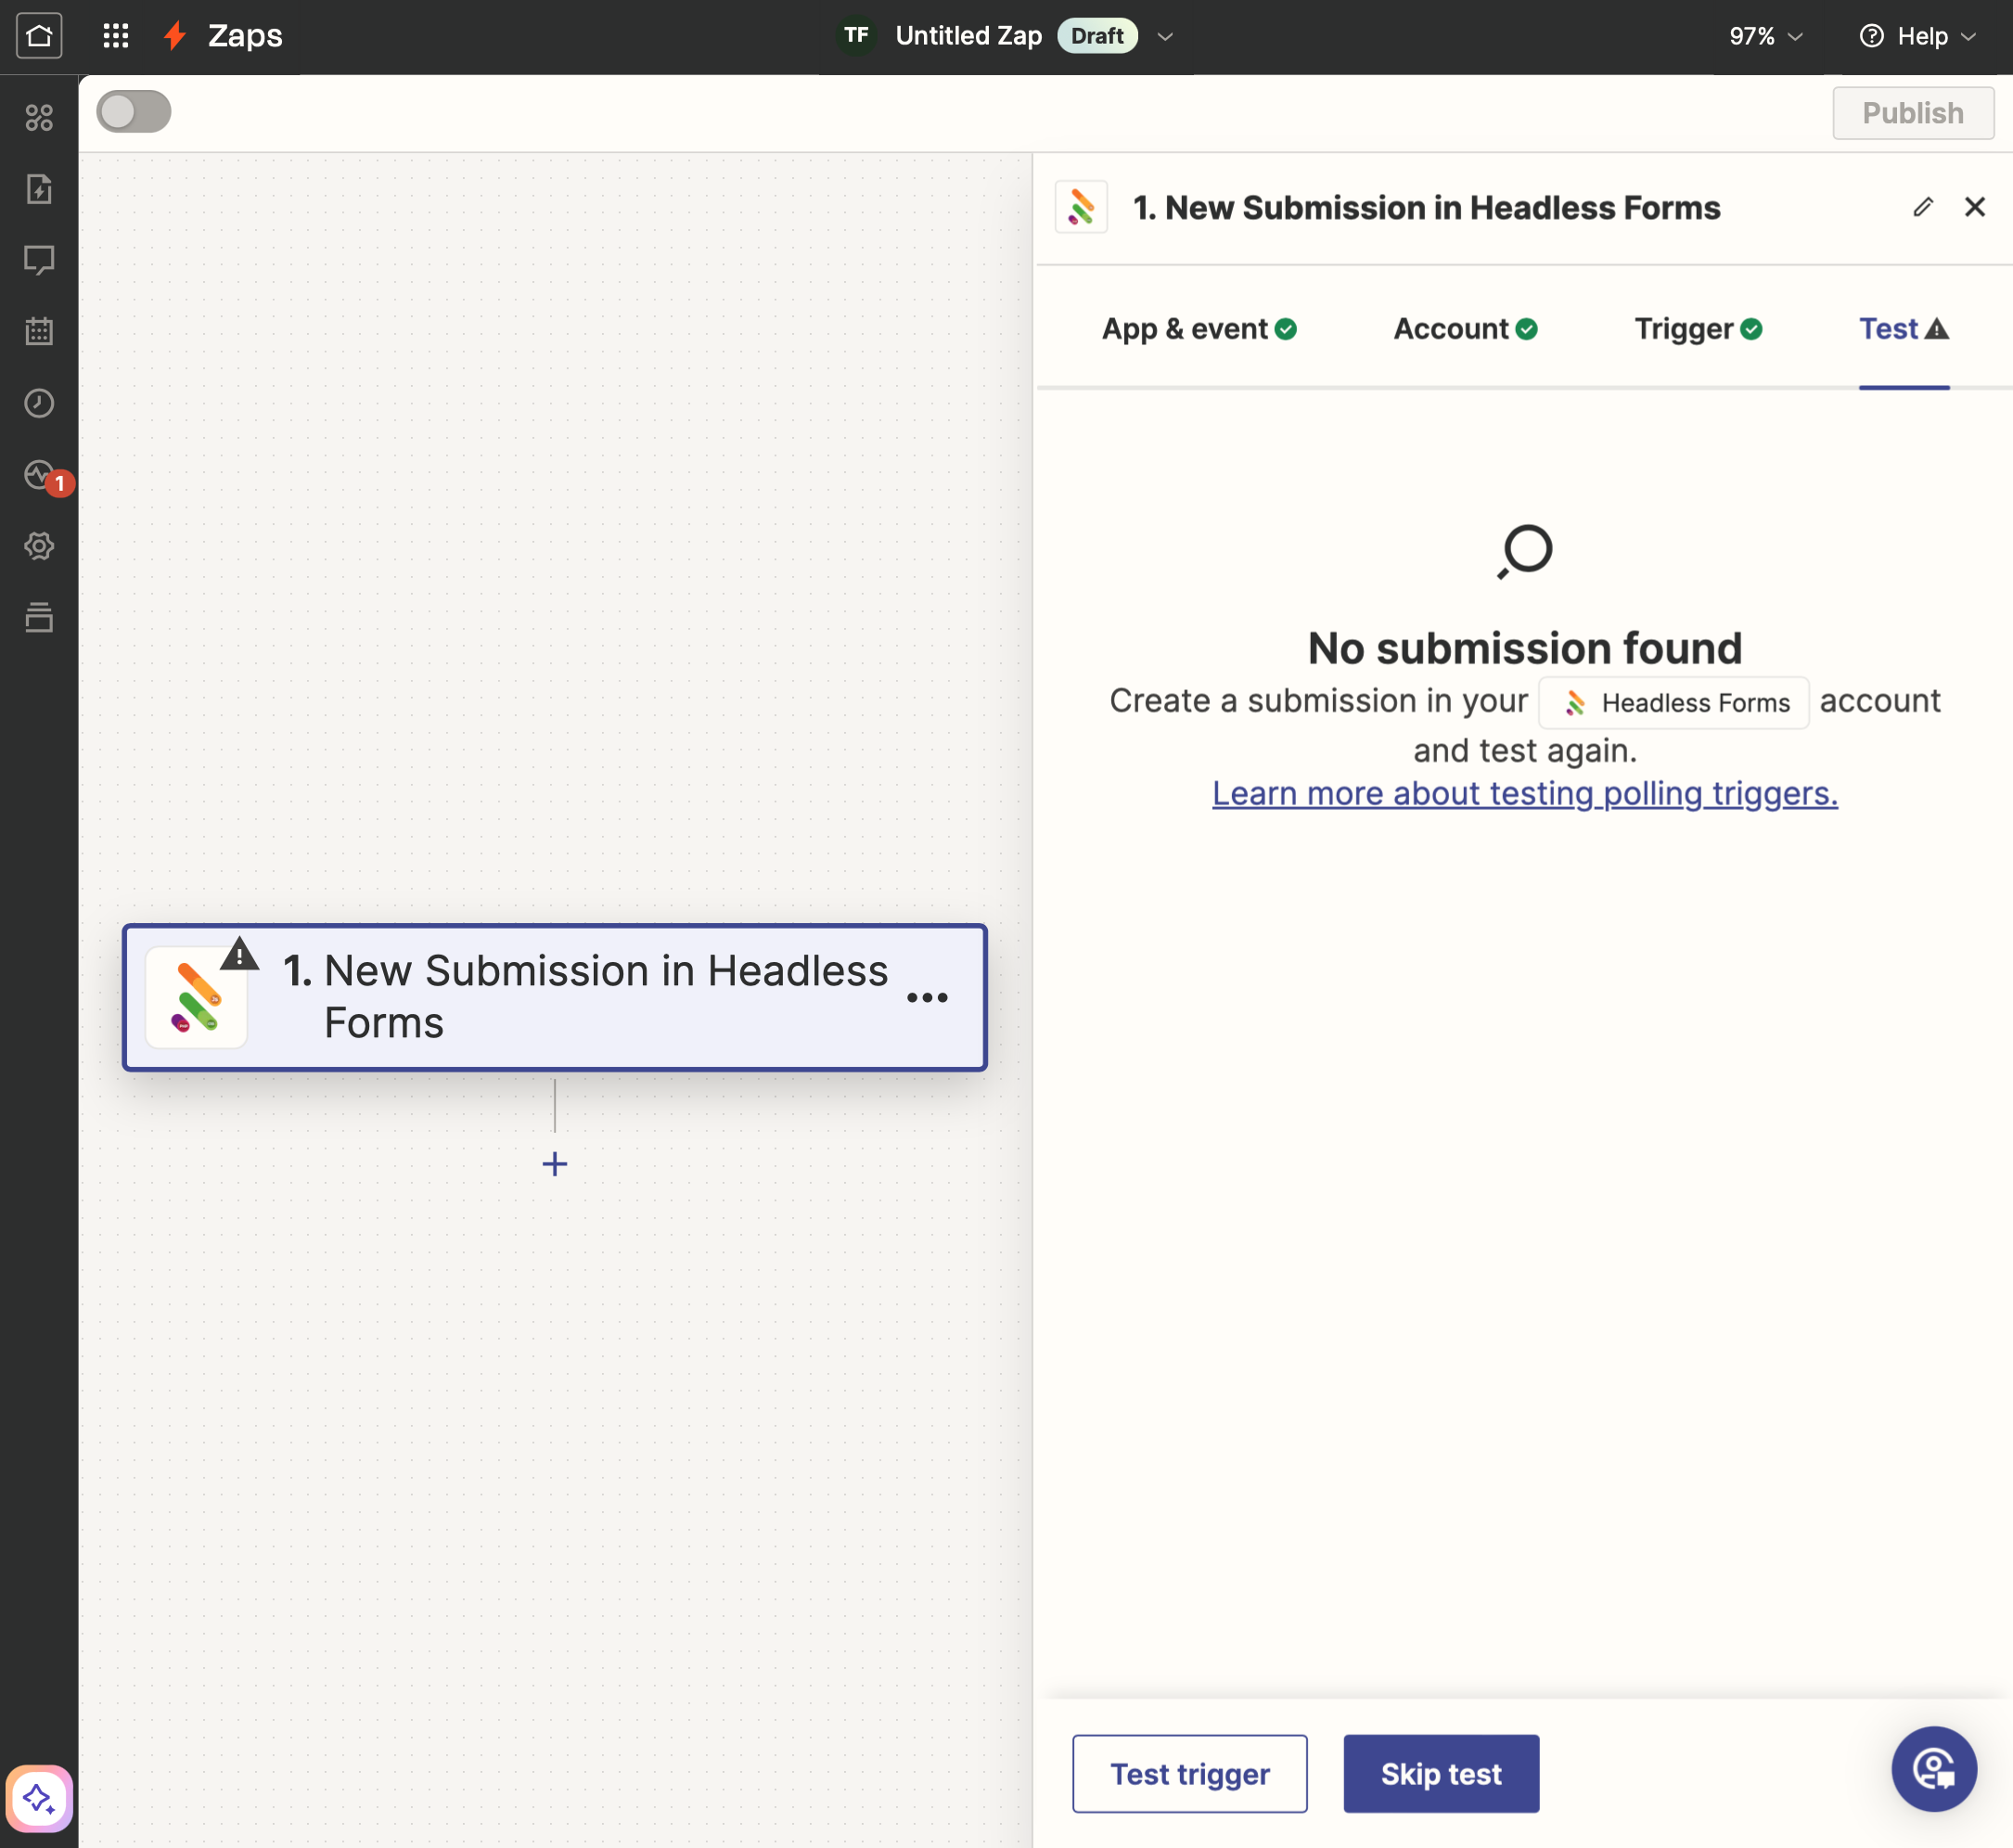Click the Publish button

pyautogui.click(x=1913, y=113)
